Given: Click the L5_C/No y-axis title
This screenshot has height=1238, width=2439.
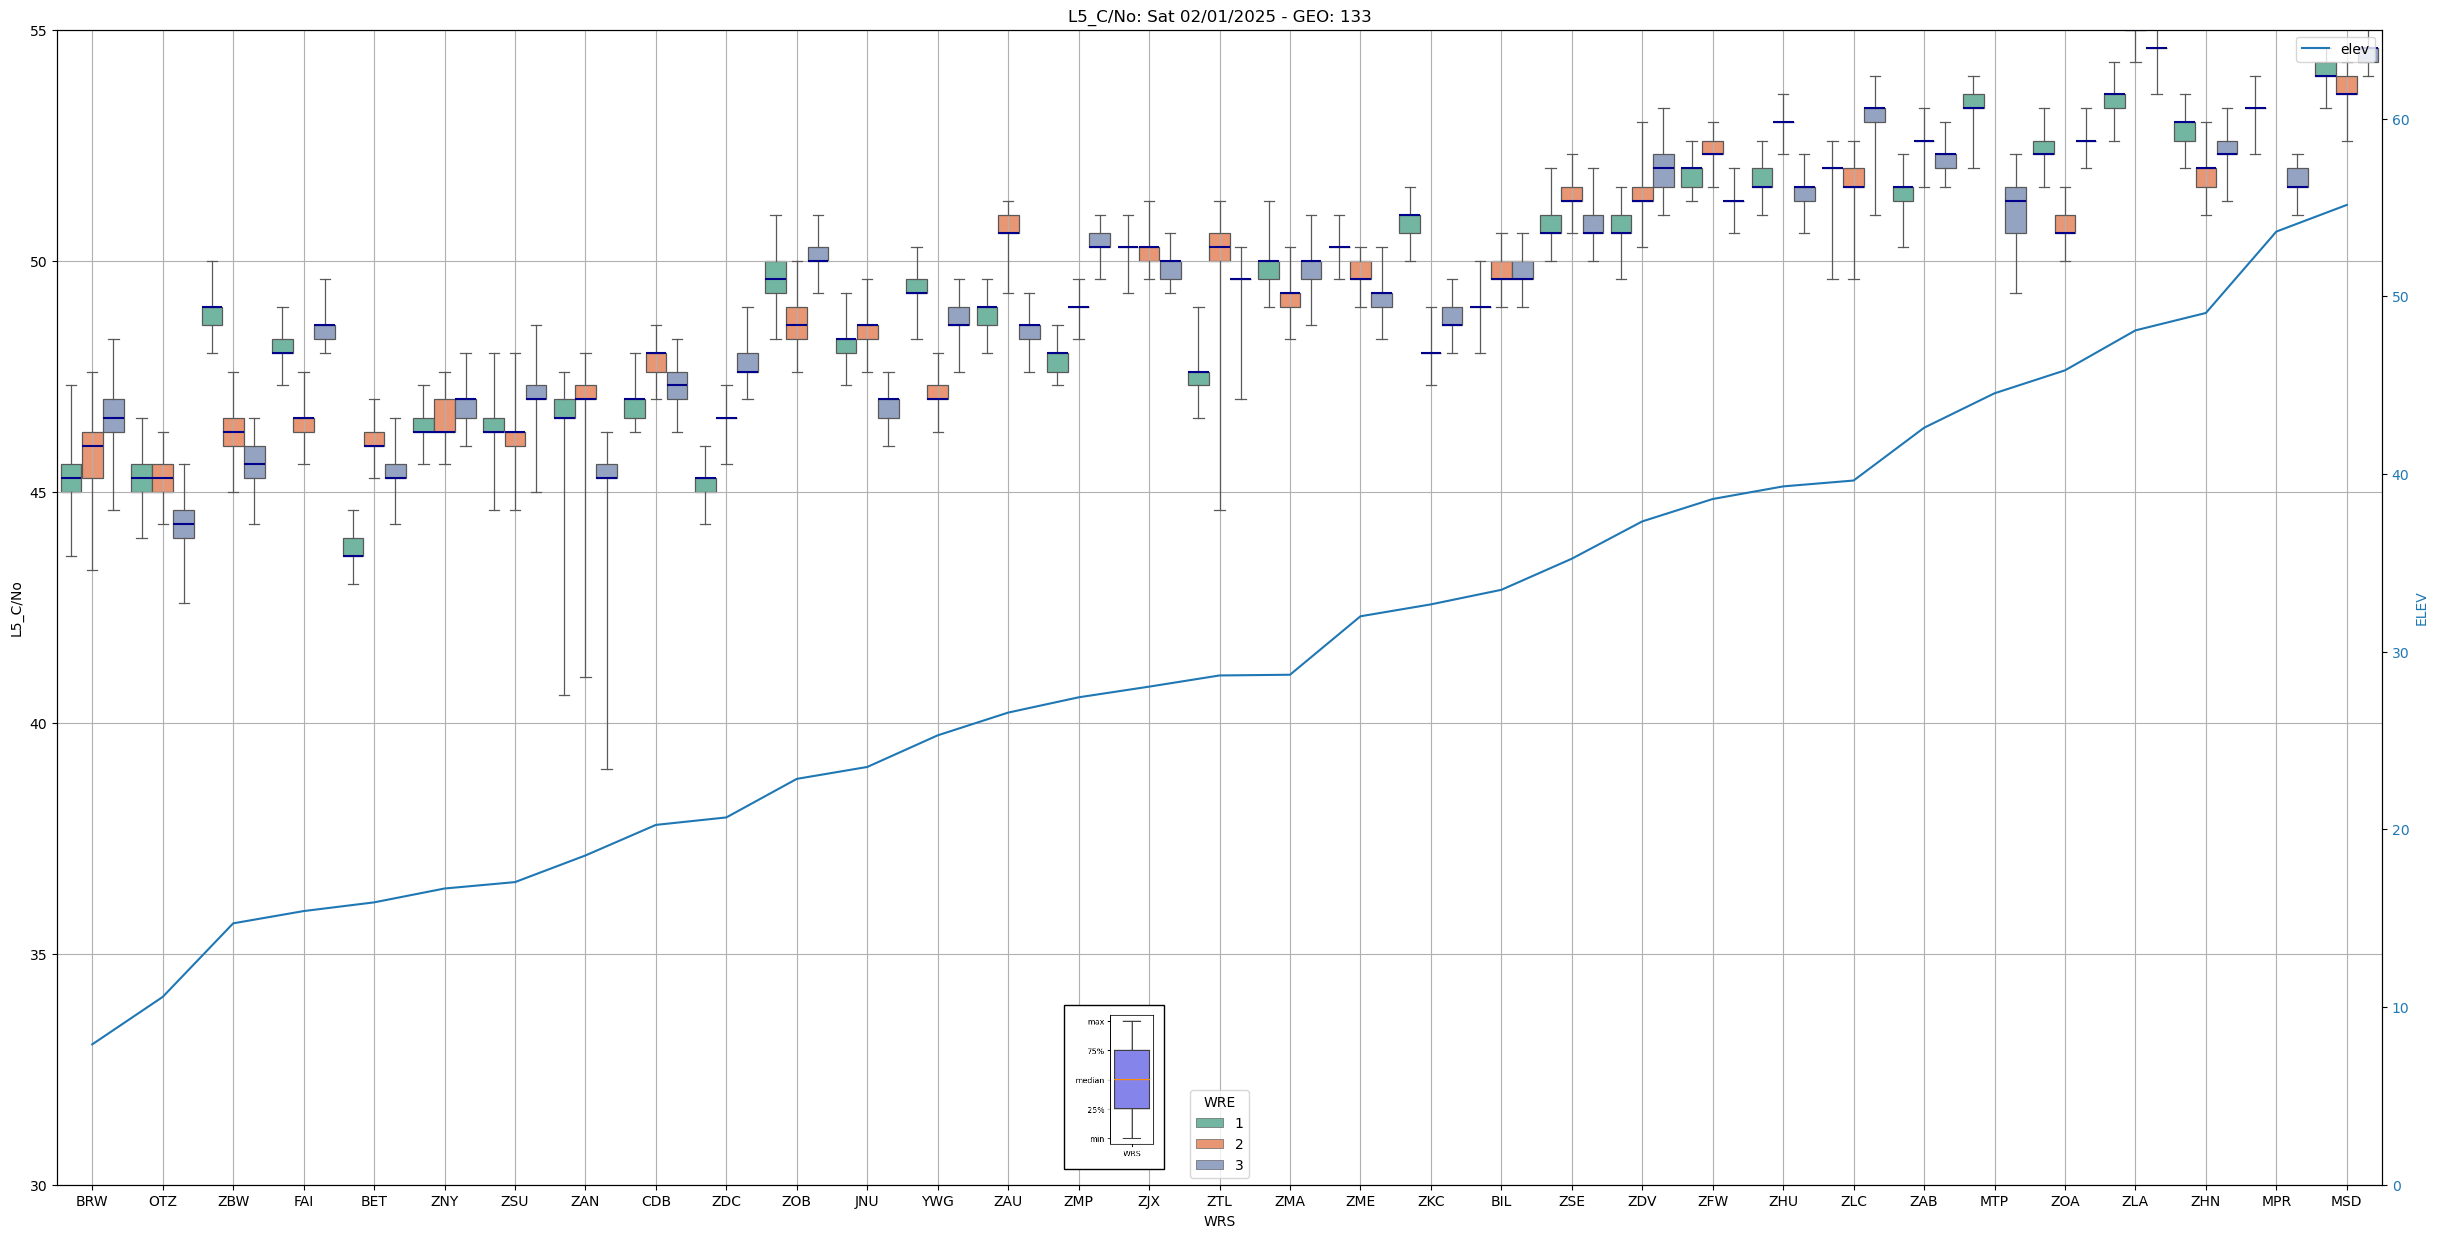Looking at the screenshot, I should pos(16,608).
